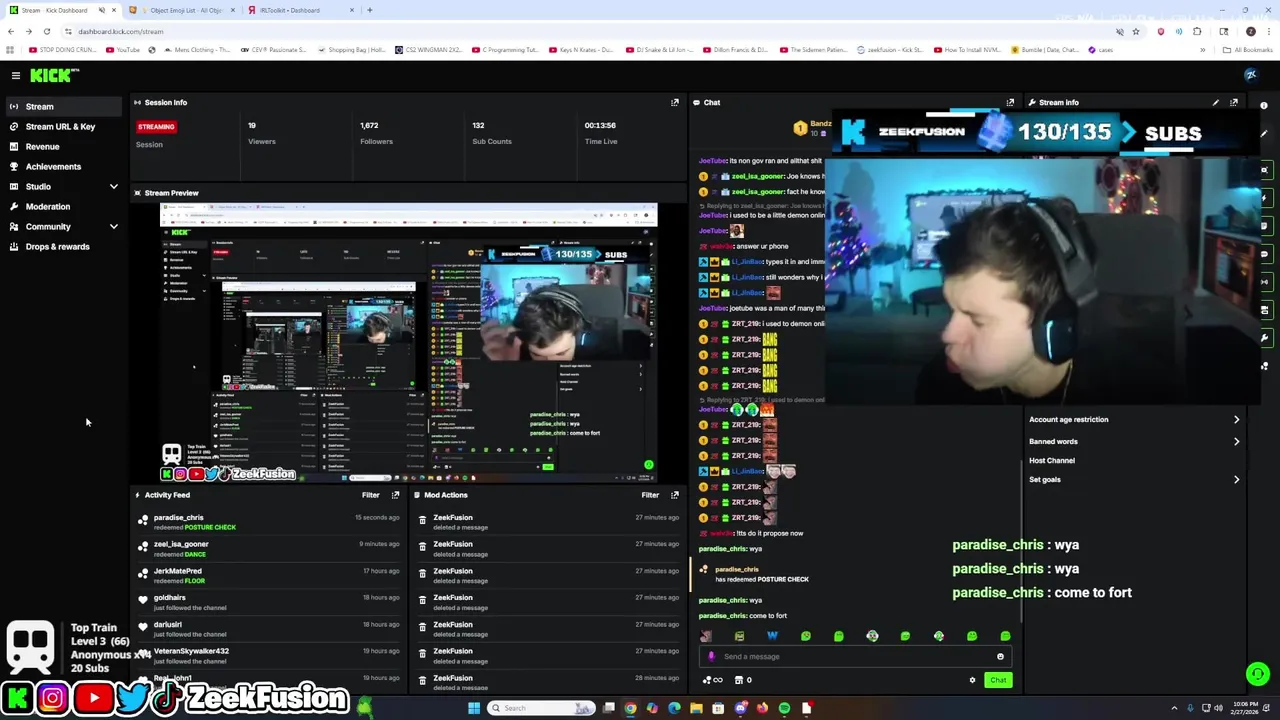Go back in the browser
Screen dimensions: 1280x720
pyautogui.click(x=10, y=32)
